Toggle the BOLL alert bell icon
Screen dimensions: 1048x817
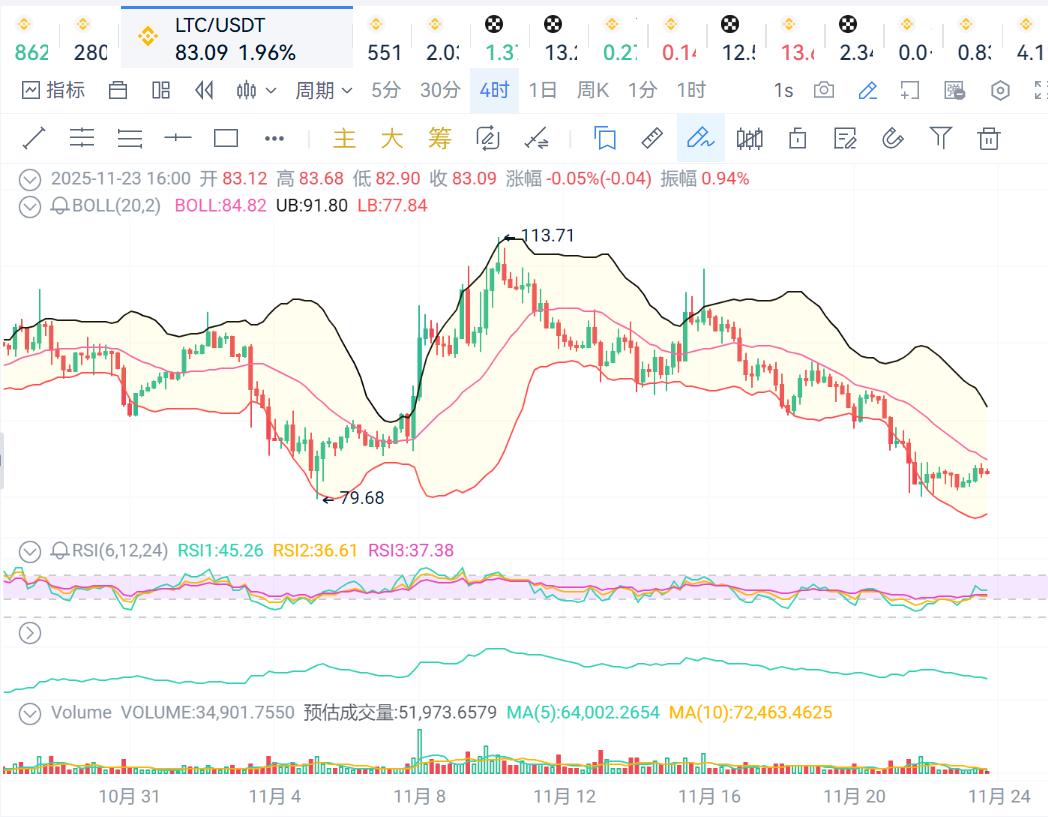[60, 206]
